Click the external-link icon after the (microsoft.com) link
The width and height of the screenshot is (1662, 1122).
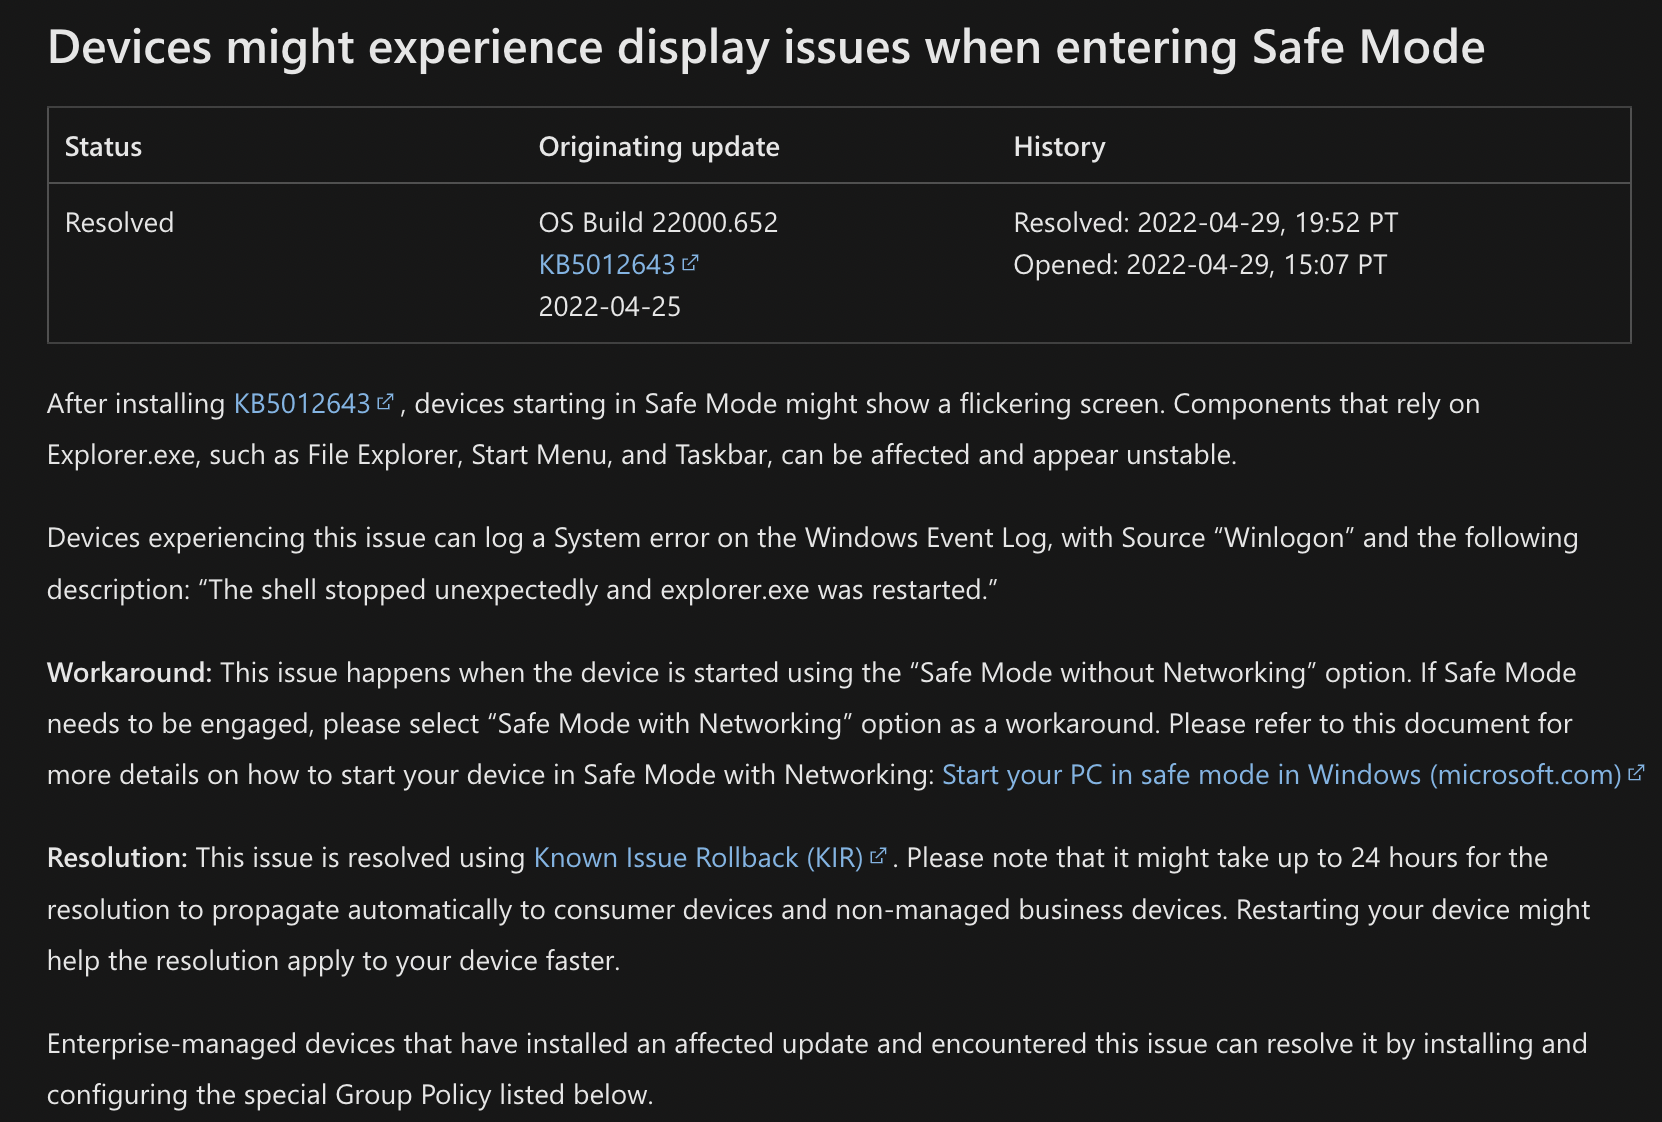pyautogui.click(x=1636, y=773)
